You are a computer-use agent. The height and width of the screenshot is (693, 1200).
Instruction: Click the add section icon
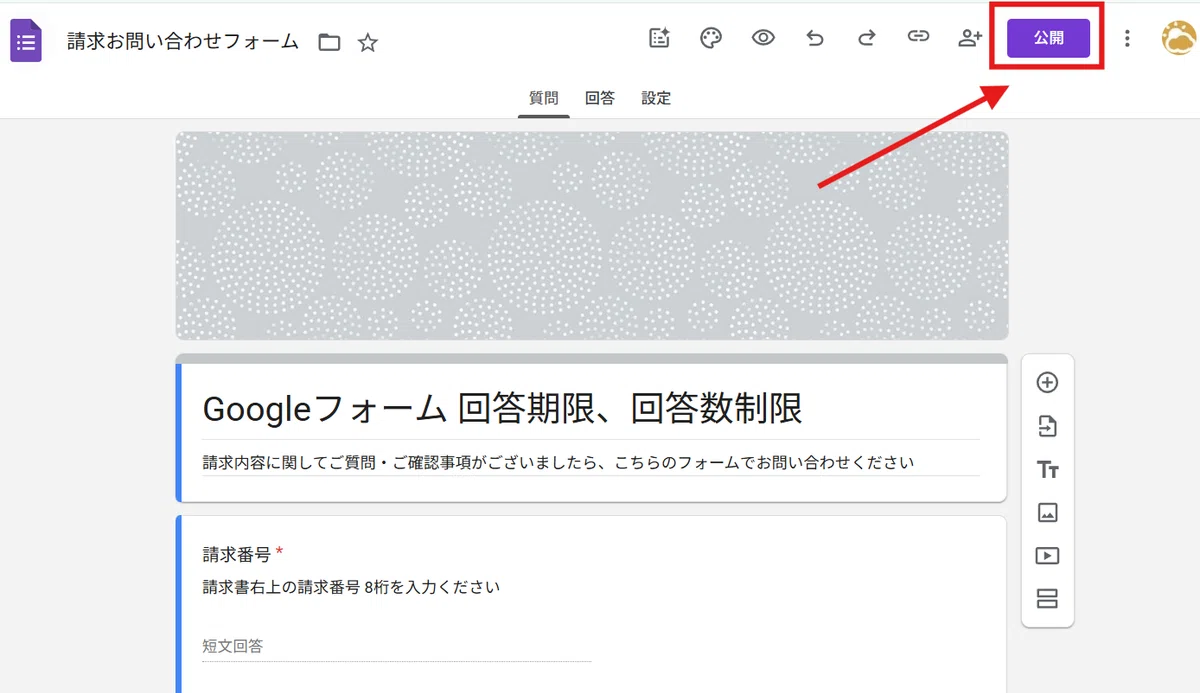click(x=1047, y=599)
